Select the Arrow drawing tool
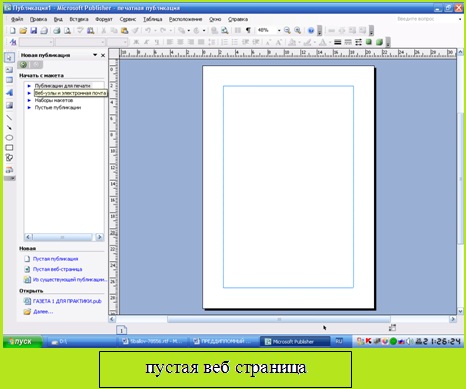 pos(9,127)
